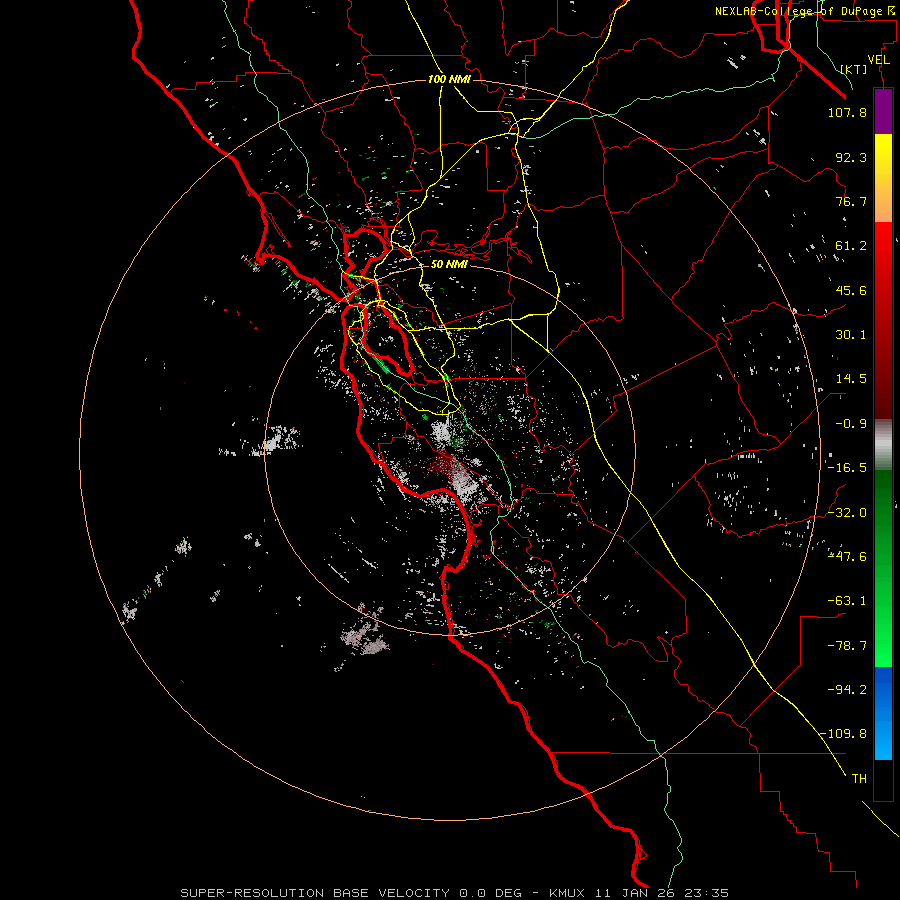Click the 92.3 legend value

click(x=851, y=157)
